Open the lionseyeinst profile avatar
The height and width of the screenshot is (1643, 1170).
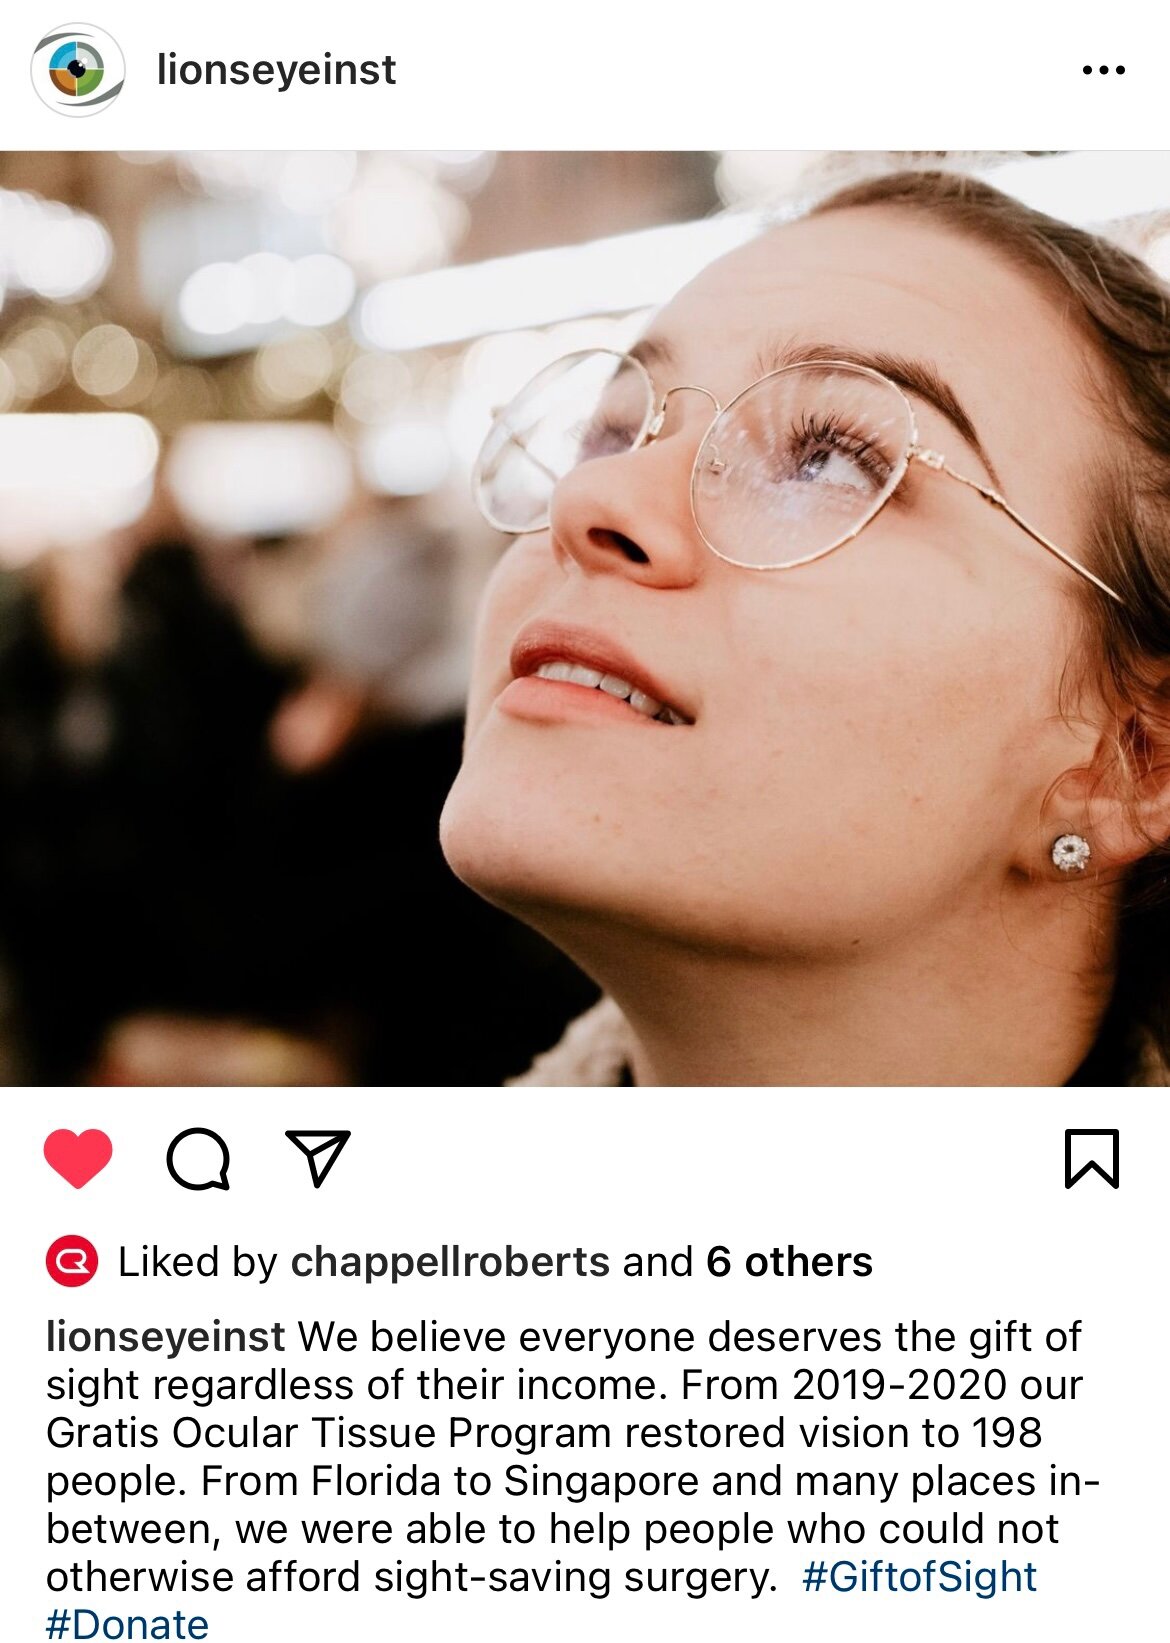click(x=77, y=70)
